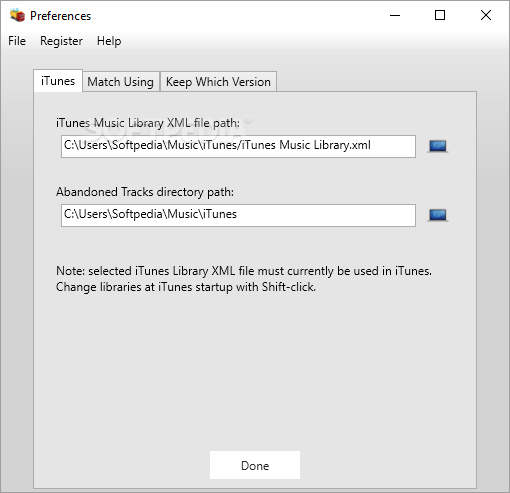Open the File menu
The width and height of the screenshot is (510, 493).
point(17,41)
